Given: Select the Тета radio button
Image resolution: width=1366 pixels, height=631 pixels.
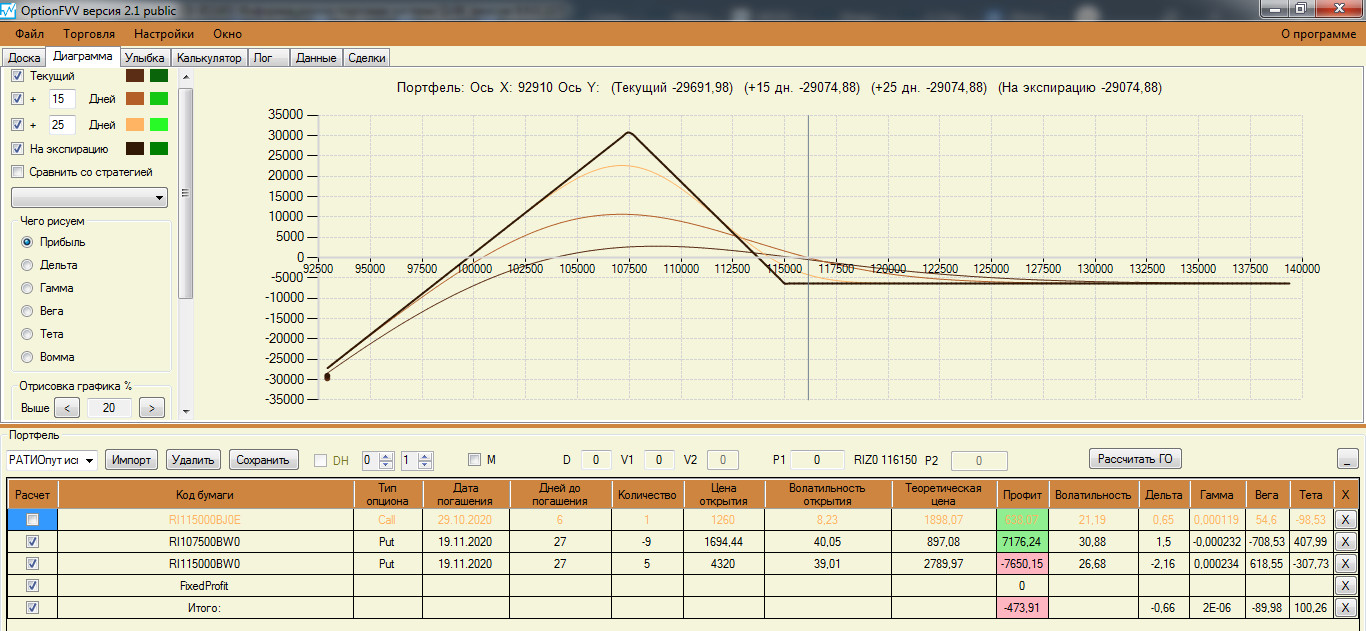Looking at the screenshot, I should point(27,334).
